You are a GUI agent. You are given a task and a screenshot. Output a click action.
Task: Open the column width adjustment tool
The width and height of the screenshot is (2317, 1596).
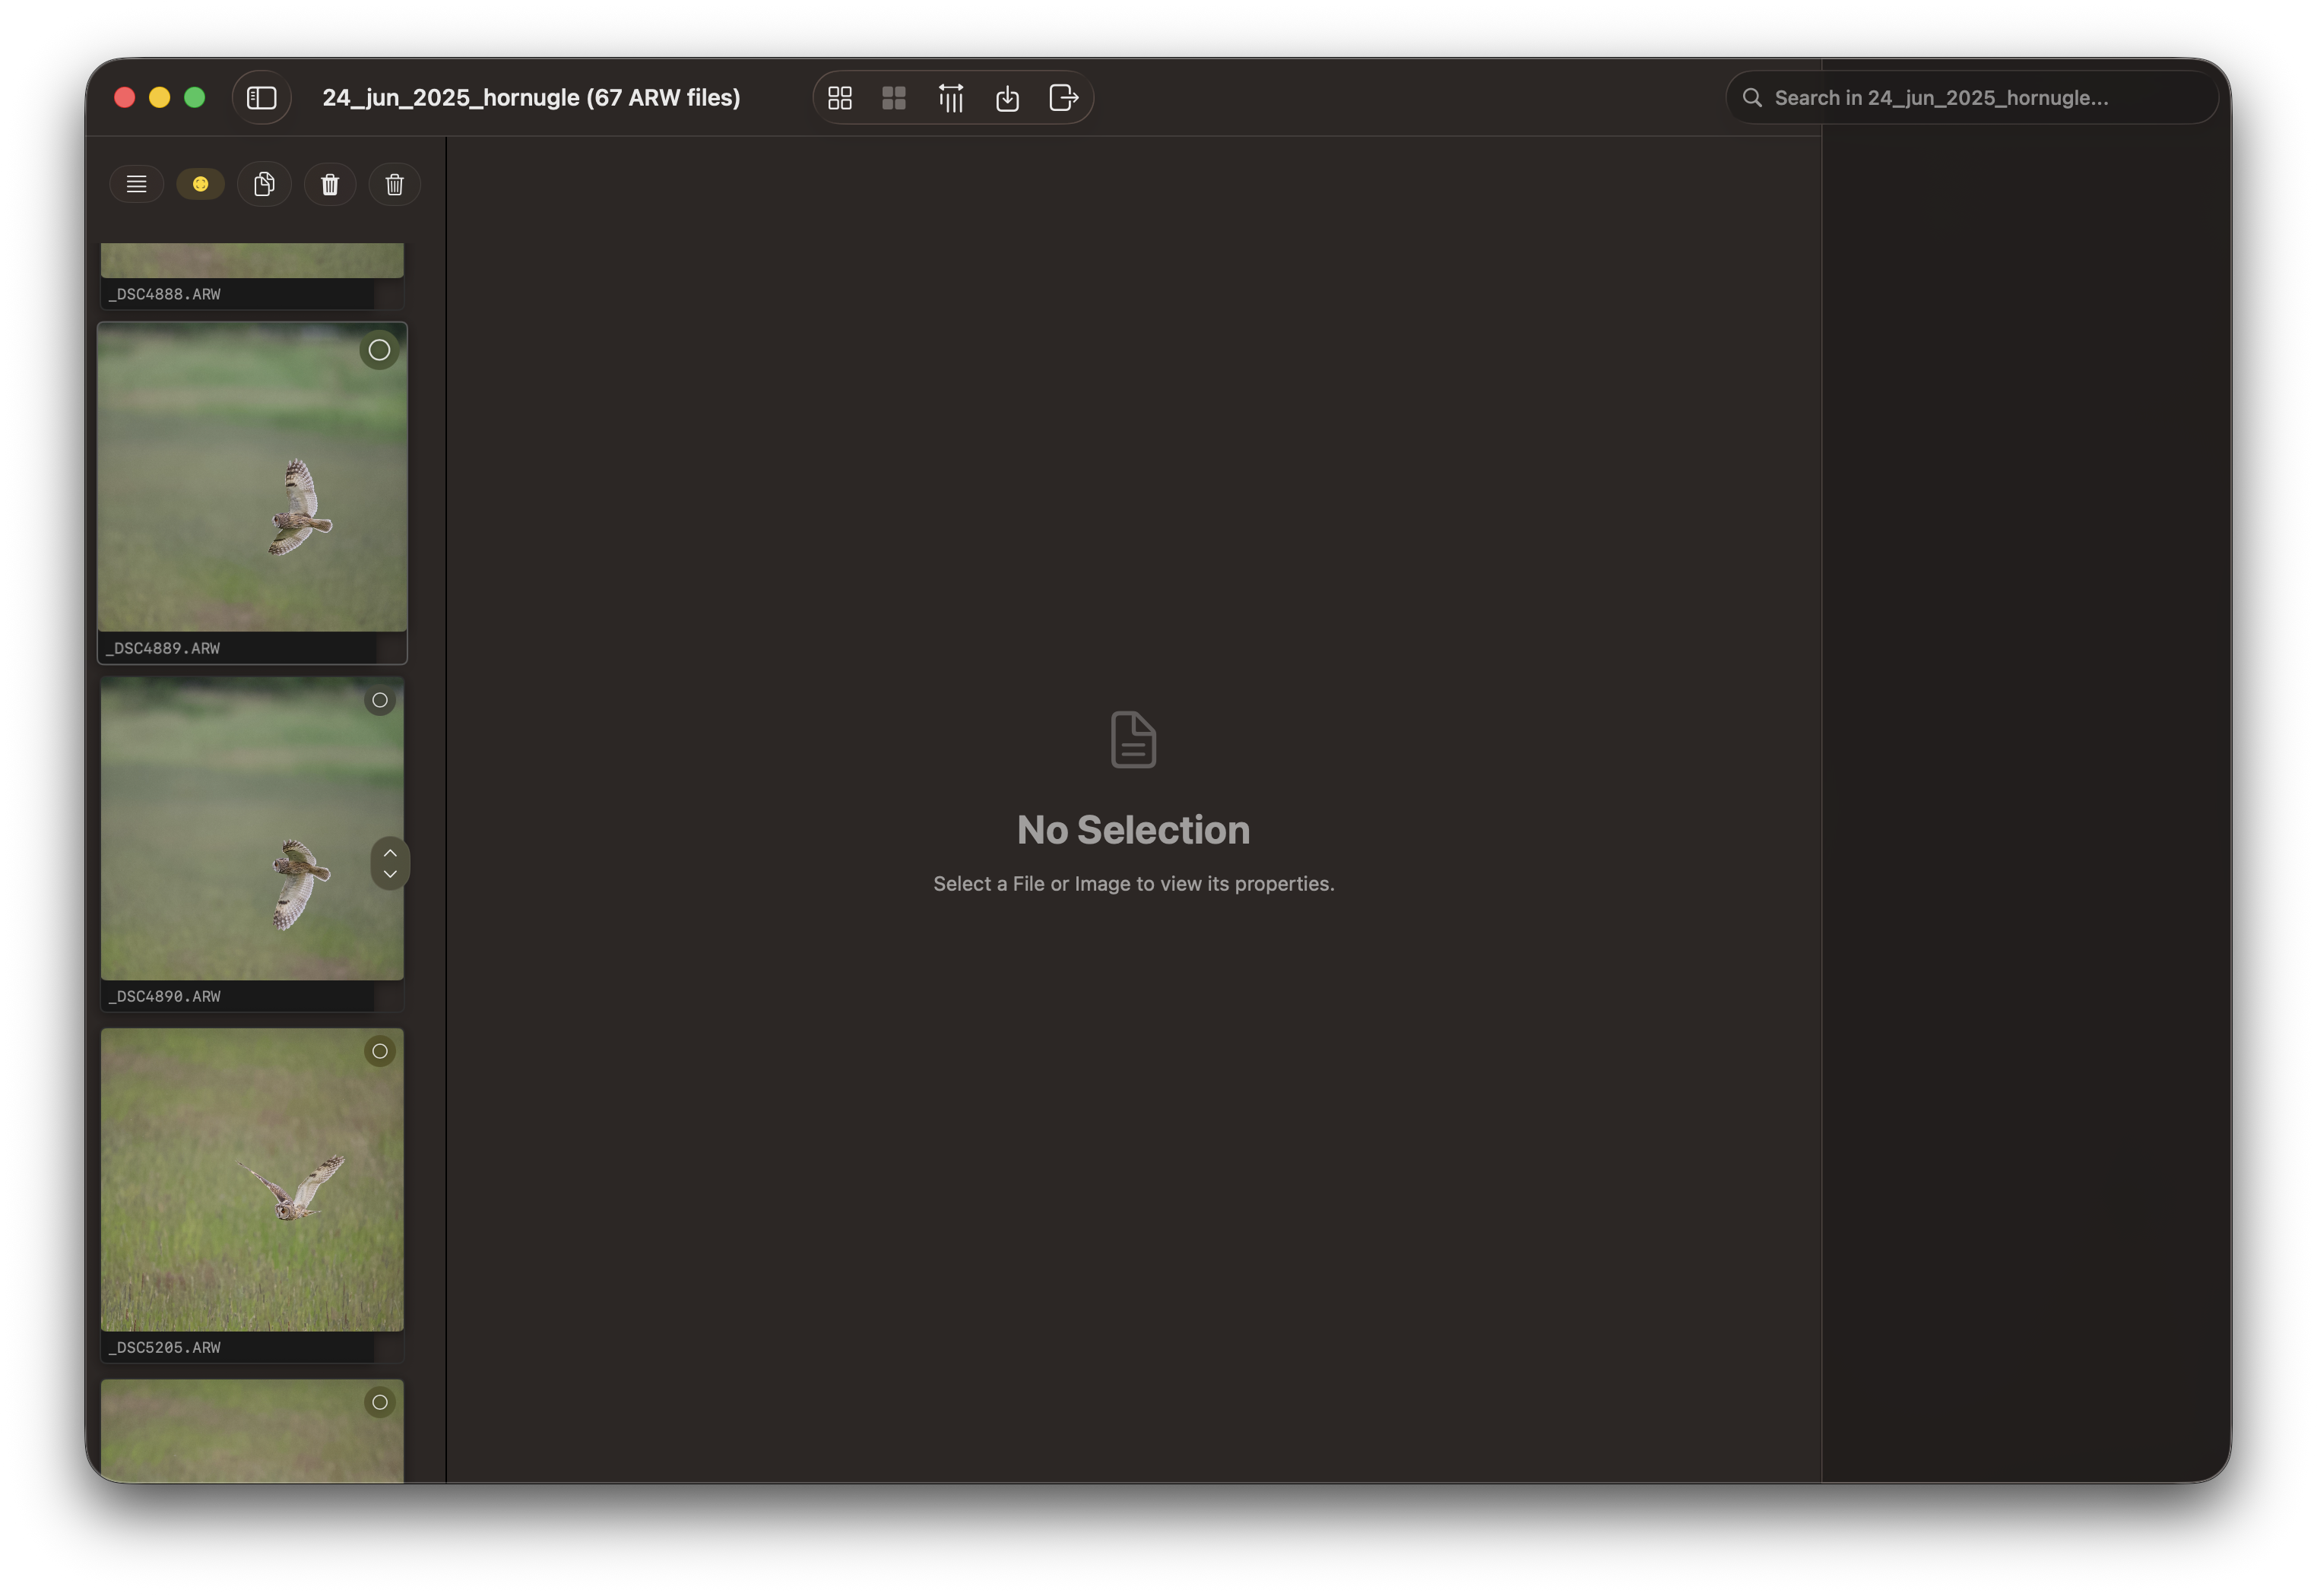[x=950, y=97]
